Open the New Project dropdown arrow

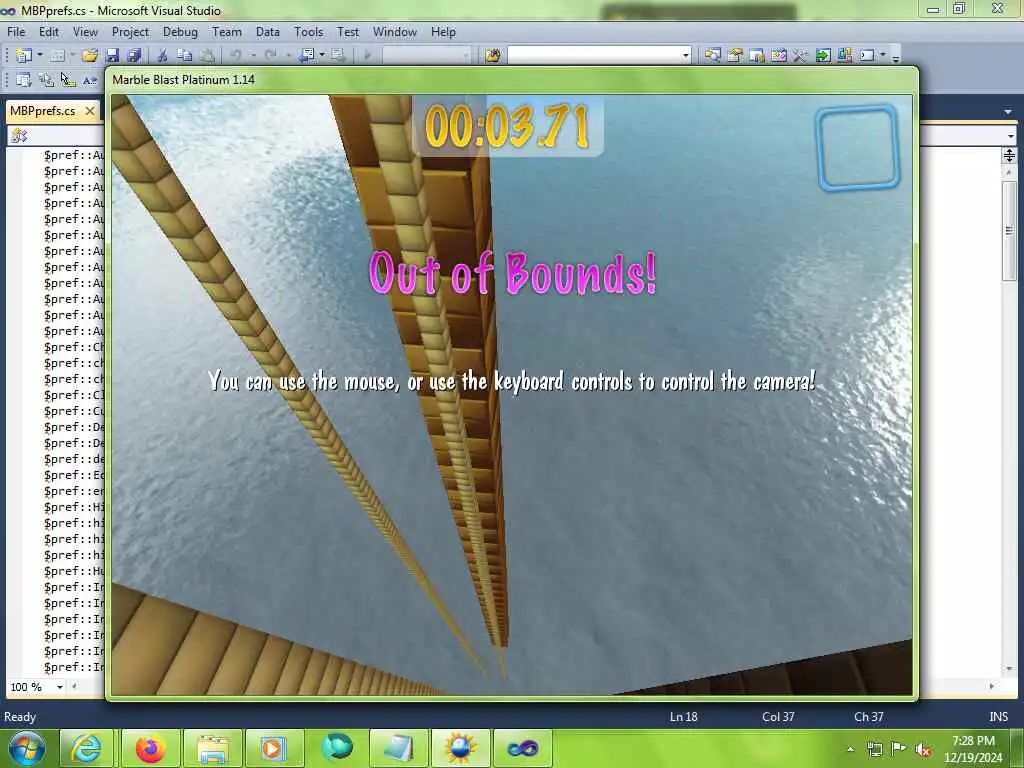tap(40, 56)
